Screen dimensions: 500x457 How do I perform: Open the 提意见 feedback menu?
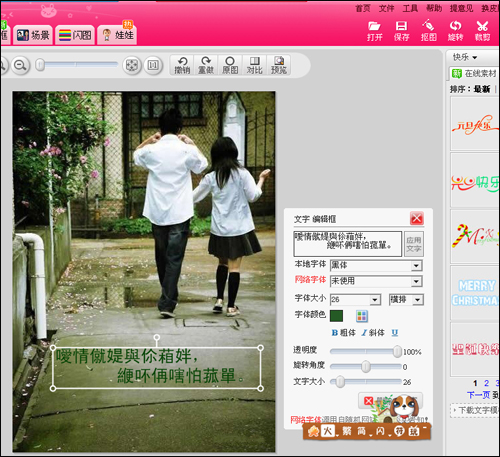(x=461, y=8)
